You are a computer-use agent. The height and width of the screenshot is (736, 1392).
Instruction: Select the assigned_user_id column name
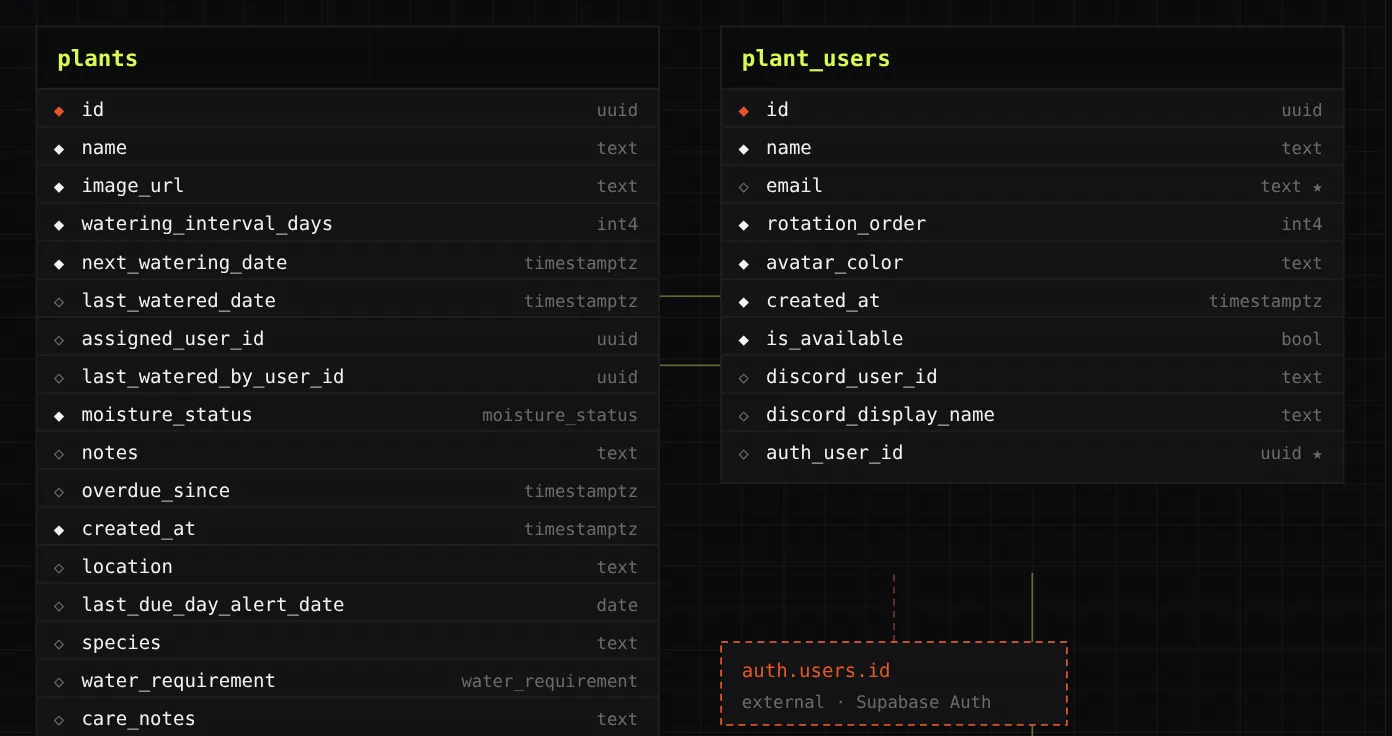tap(173, 339)
